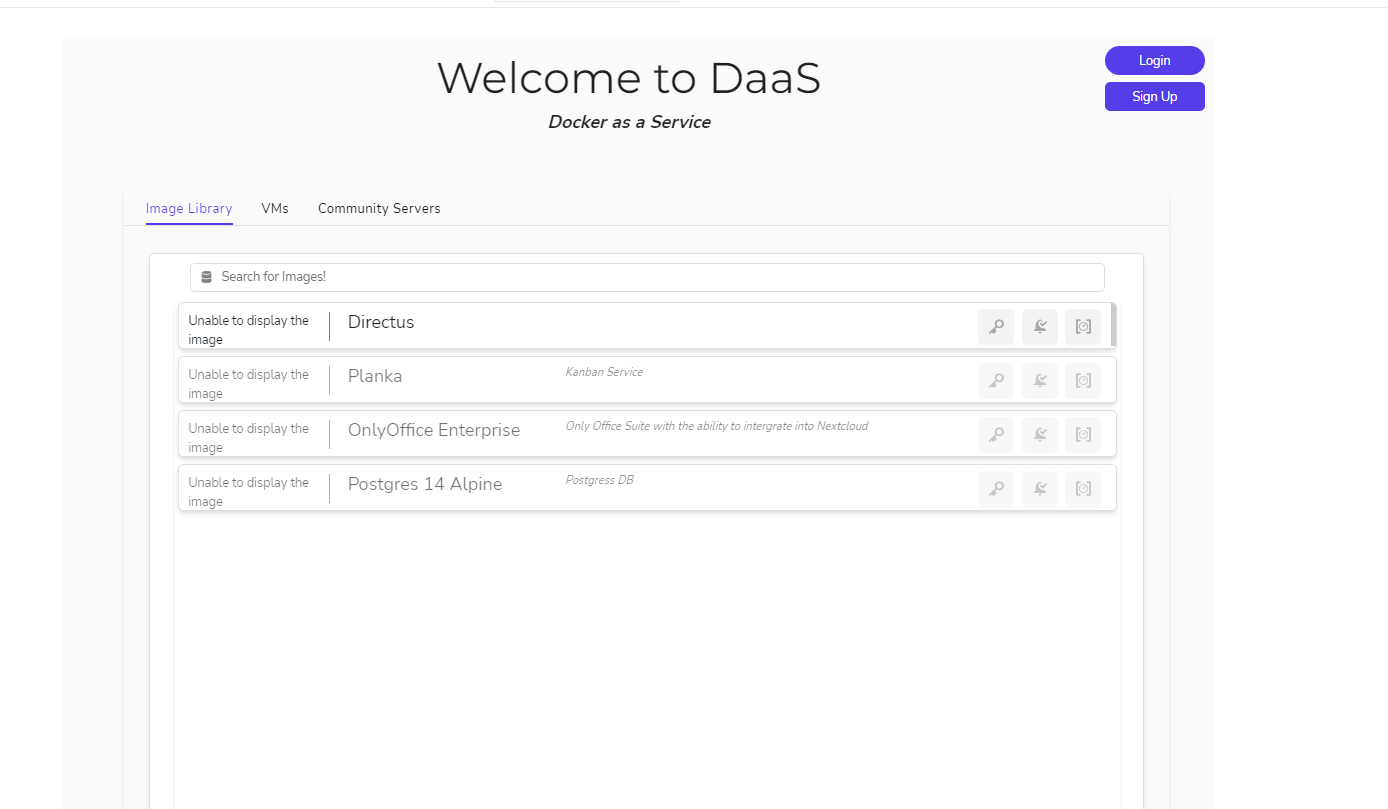Viewport: 1388px width, 809px height.
Task: Click the key icon in the Directus row
Action: (996, 327)
